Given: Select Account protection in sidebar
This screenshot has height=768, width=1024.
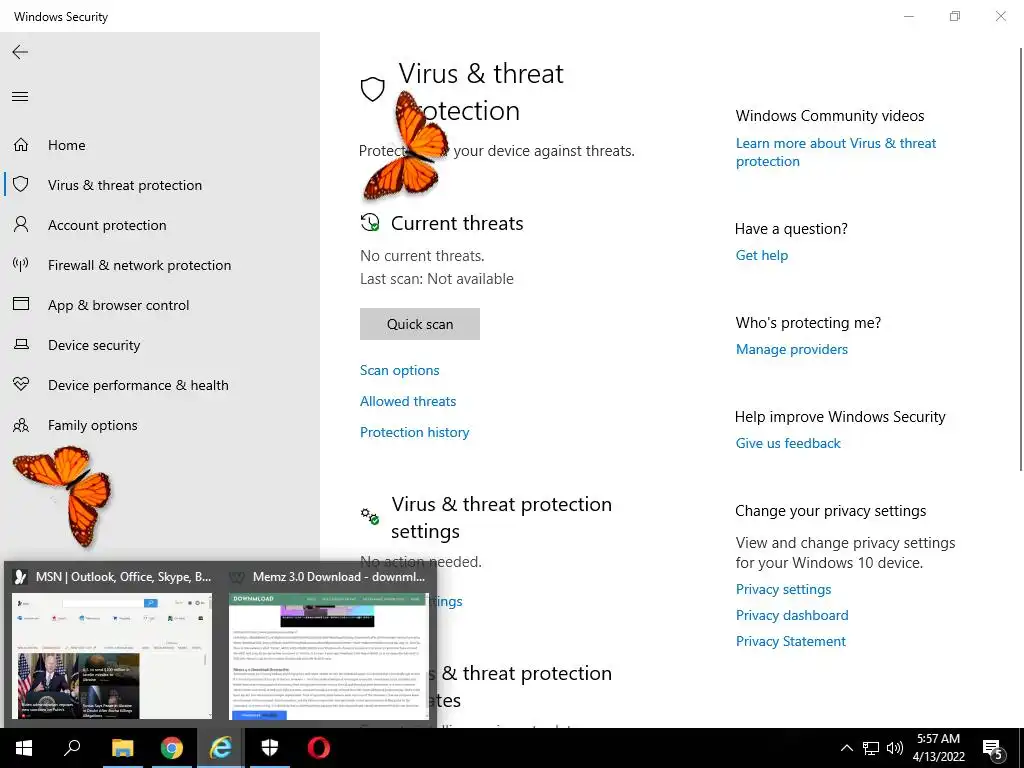Looking at the screenshot, I should [x=160, y=225].
